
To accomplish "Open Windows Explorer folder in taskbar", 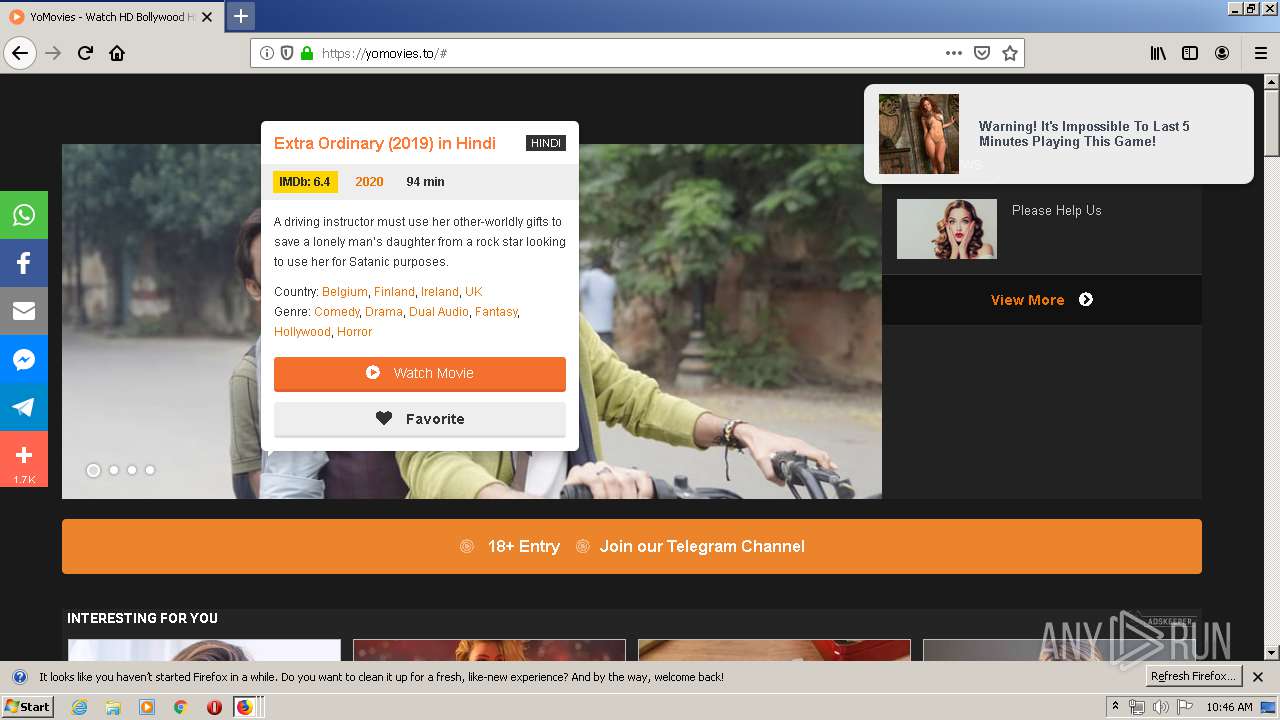I will [113, 707].
